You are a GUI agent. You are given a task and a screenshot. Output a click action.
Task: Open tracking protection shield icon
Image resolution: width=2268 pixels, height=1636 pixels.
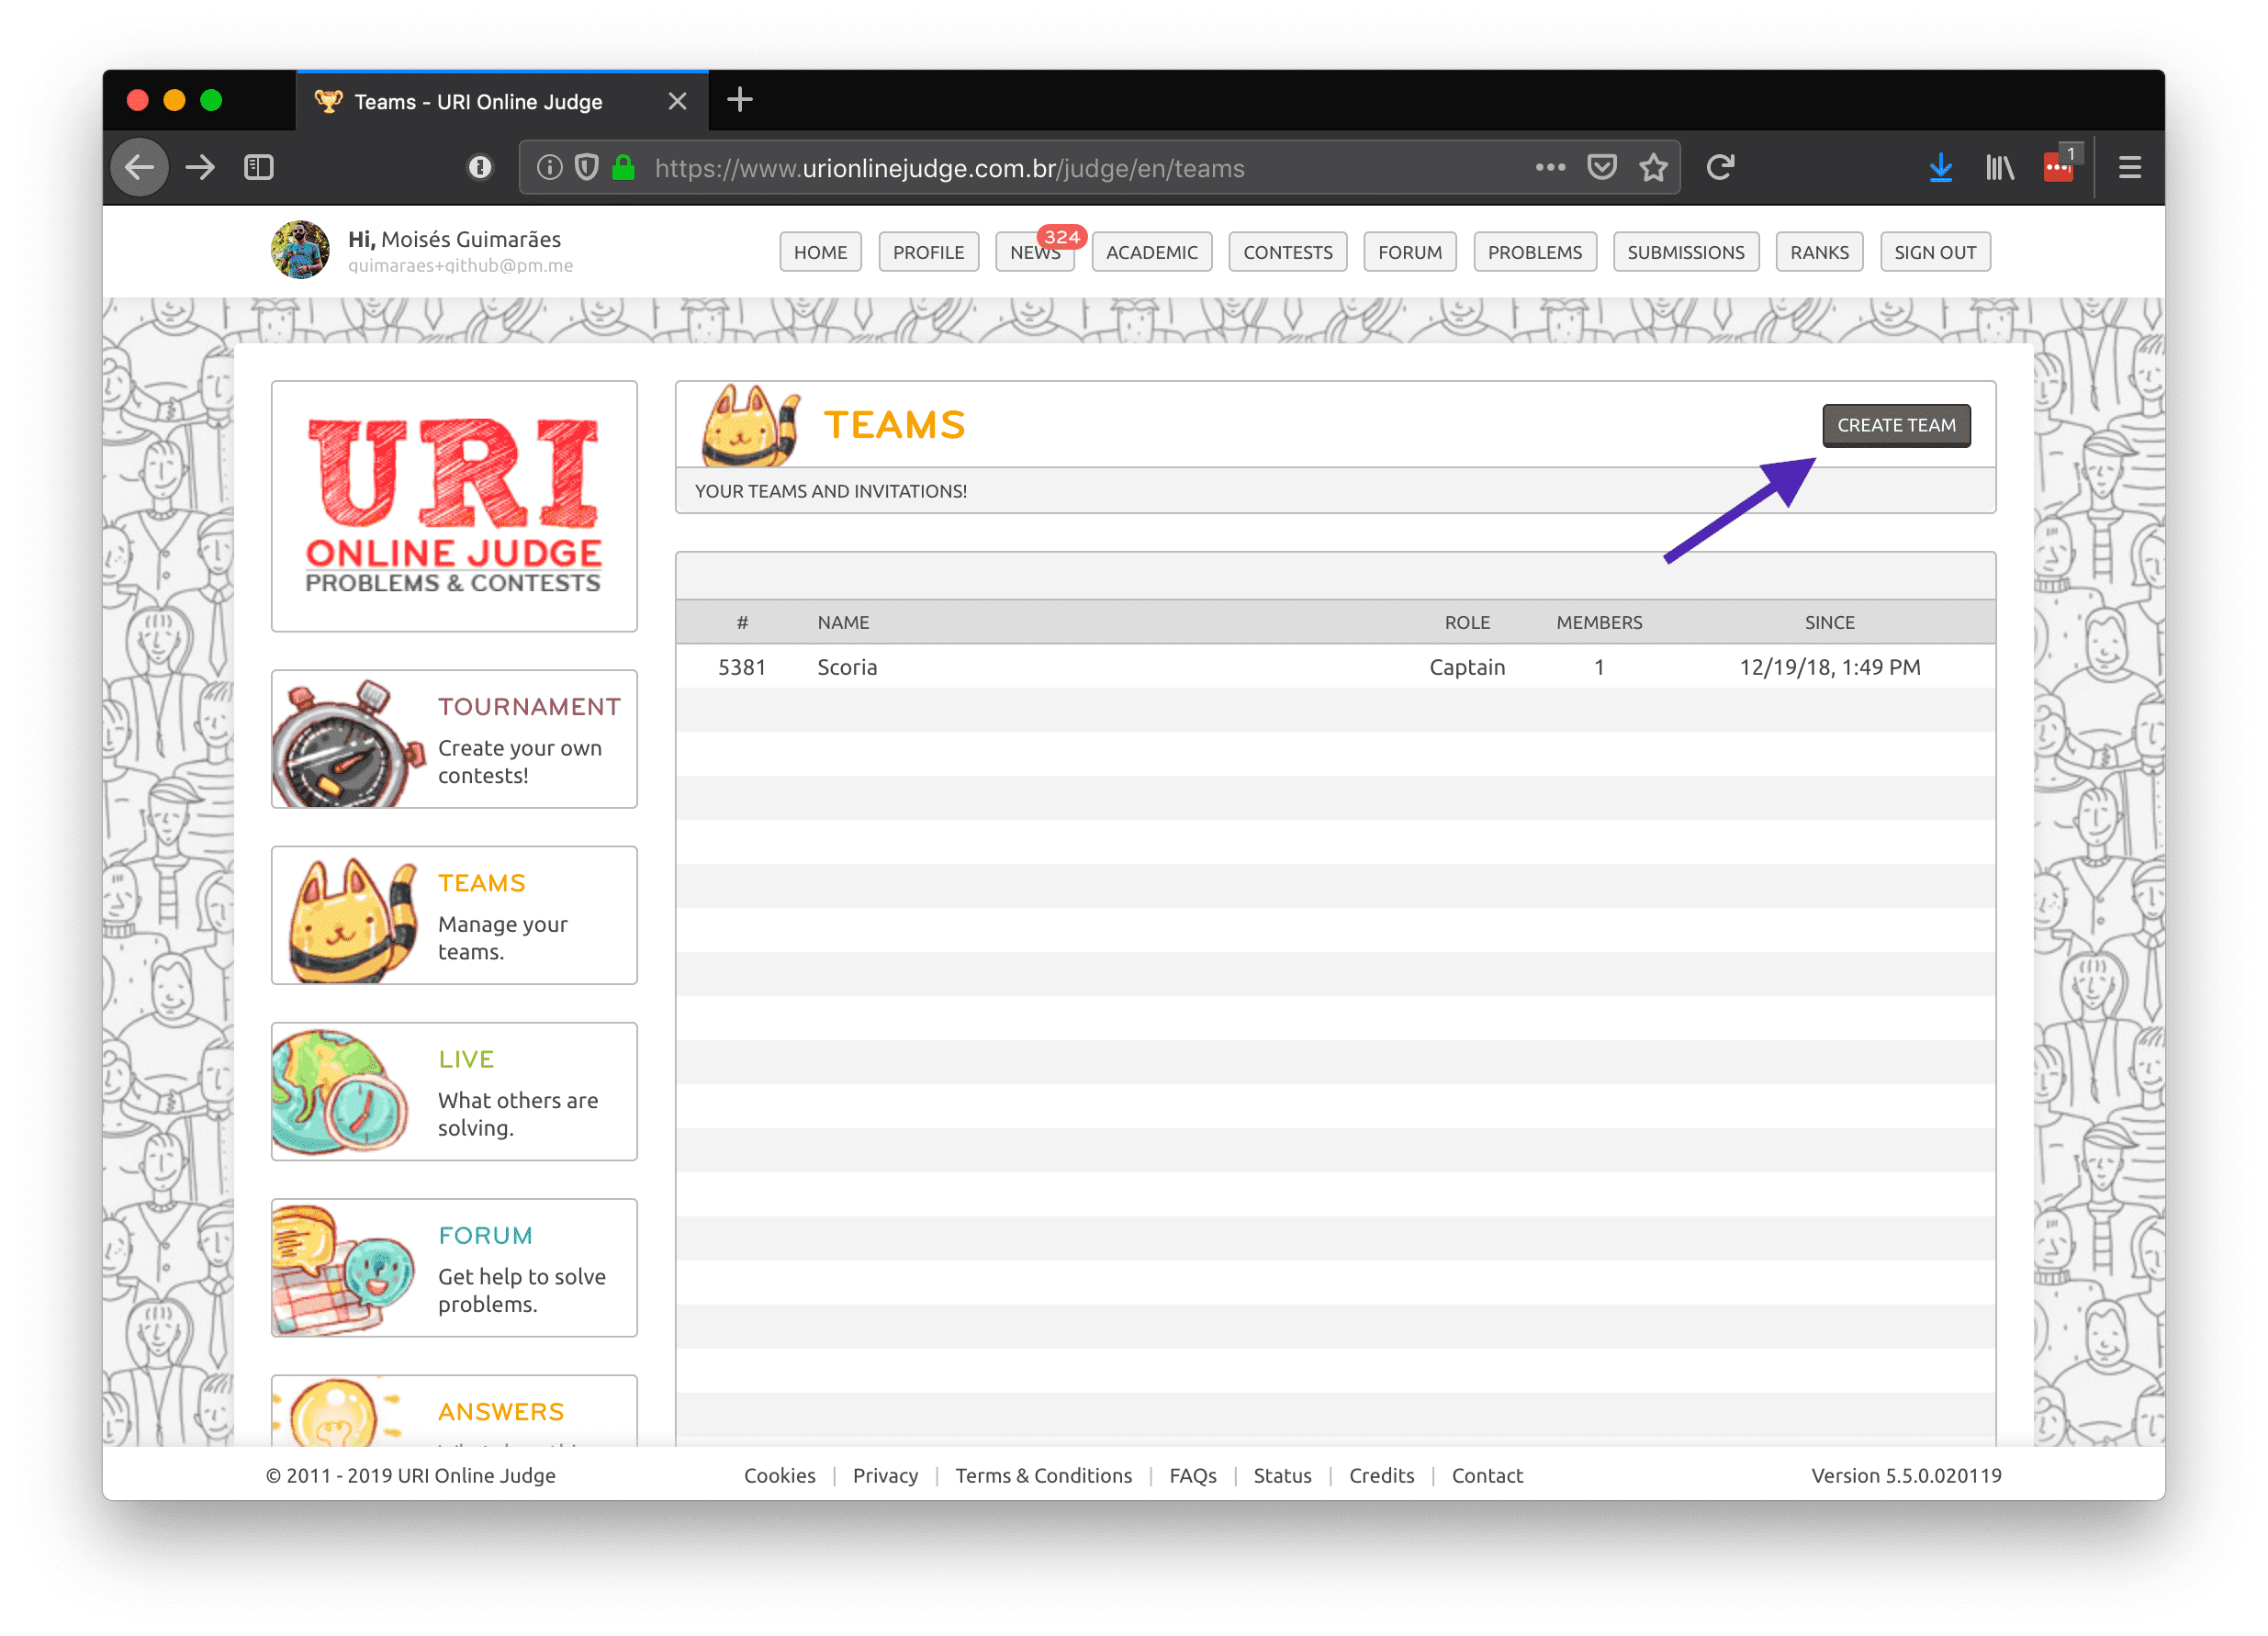click(587, 167)
